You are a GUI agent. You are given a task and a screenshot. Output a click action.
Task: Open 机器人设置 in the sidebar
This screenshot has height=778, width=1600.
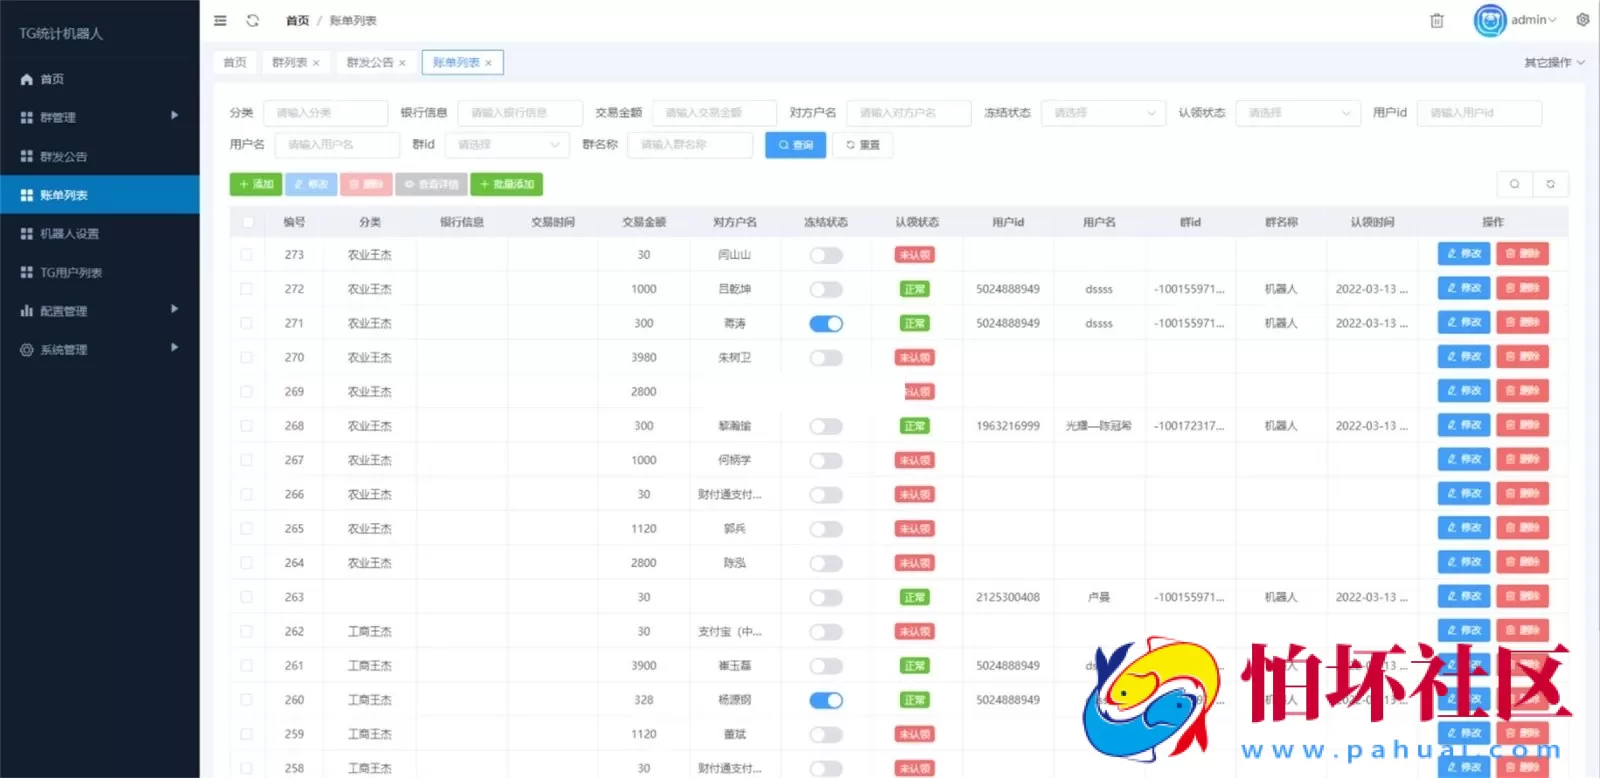[x=100, y=233]
